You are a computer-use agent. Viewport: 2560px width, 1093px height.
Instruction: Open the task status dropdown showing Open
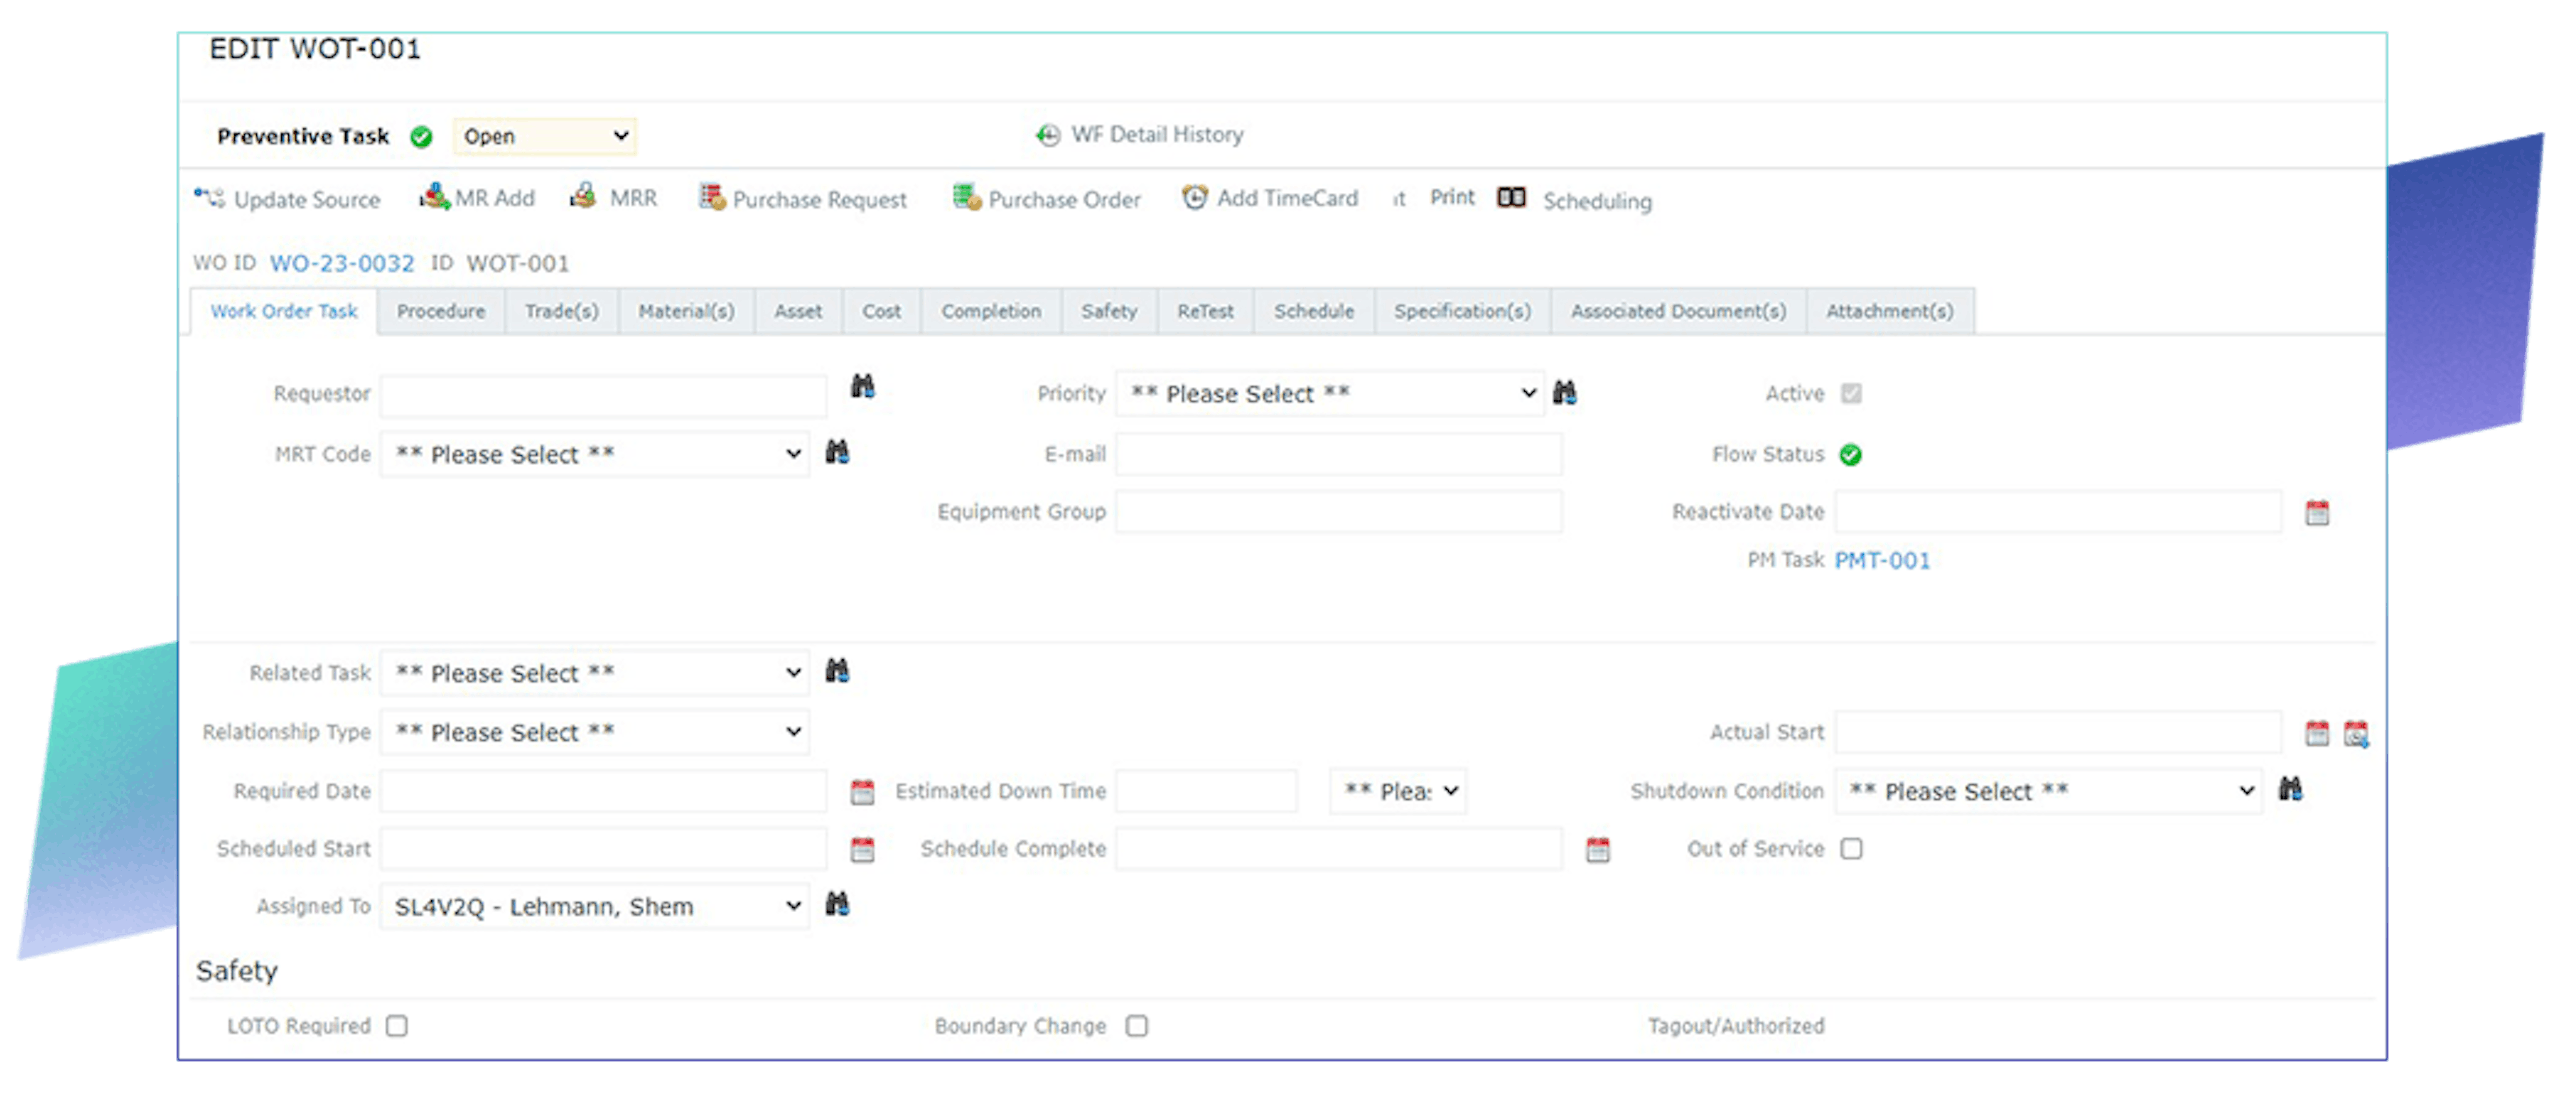pos(544,135)
